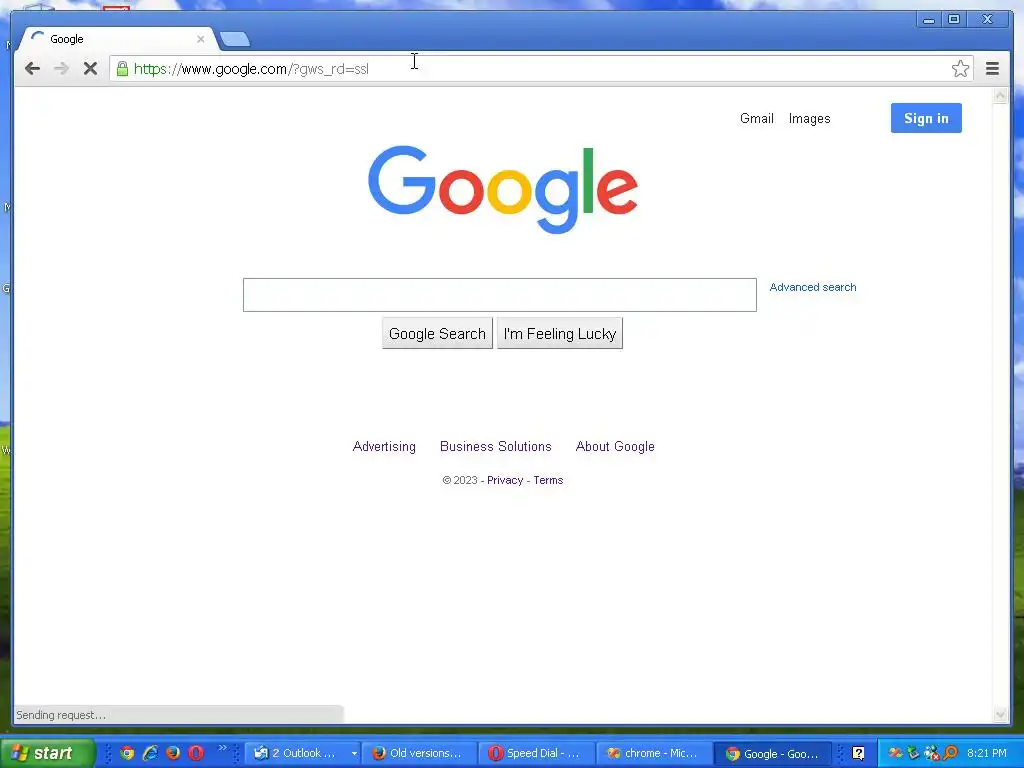Bookmark this page with the star icon
Image resolution: width=1024 pixels, height=768 pixels.
coord(960,69)
